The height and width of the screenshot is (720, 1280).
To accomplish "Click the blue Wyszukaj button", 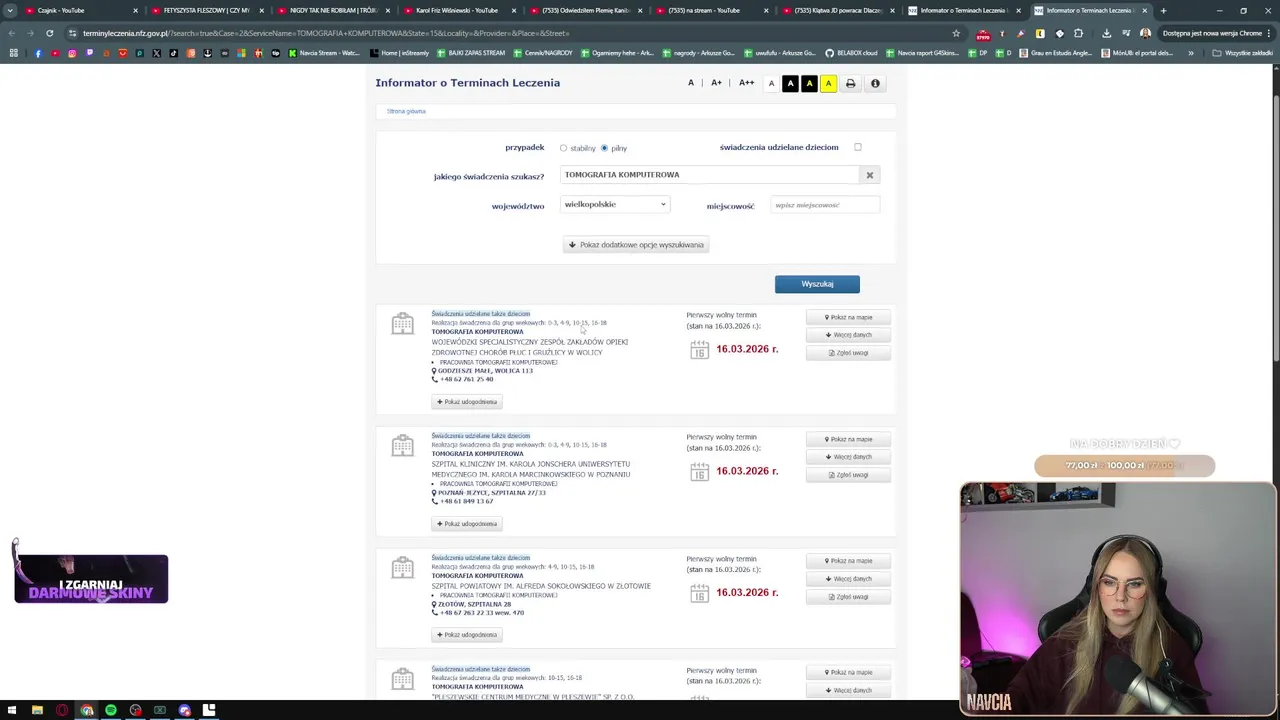I will (817, 284).
